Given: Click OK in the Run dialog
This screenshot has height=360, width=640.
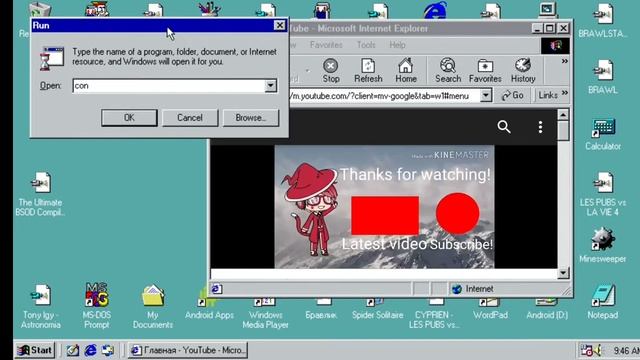Looking at the screenshot, I should point(129,118).
